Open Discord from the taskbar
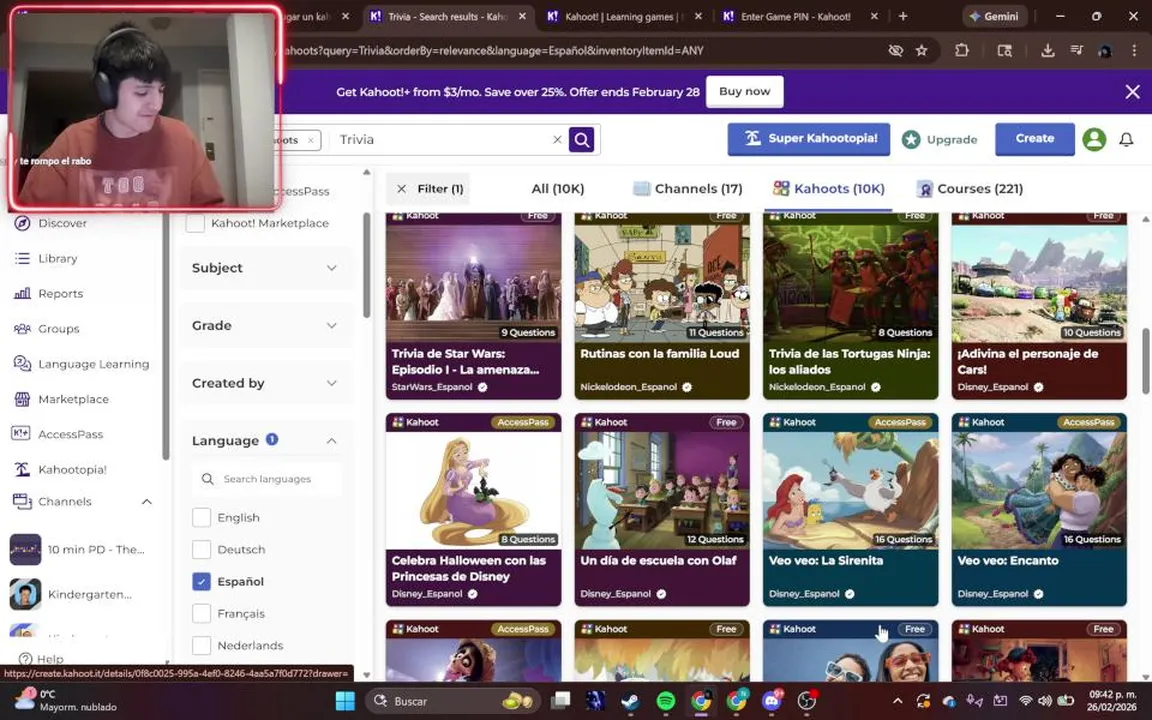The height and width of the screenshot is (720, 1152). pyautogui.click(x=771, y=701)
